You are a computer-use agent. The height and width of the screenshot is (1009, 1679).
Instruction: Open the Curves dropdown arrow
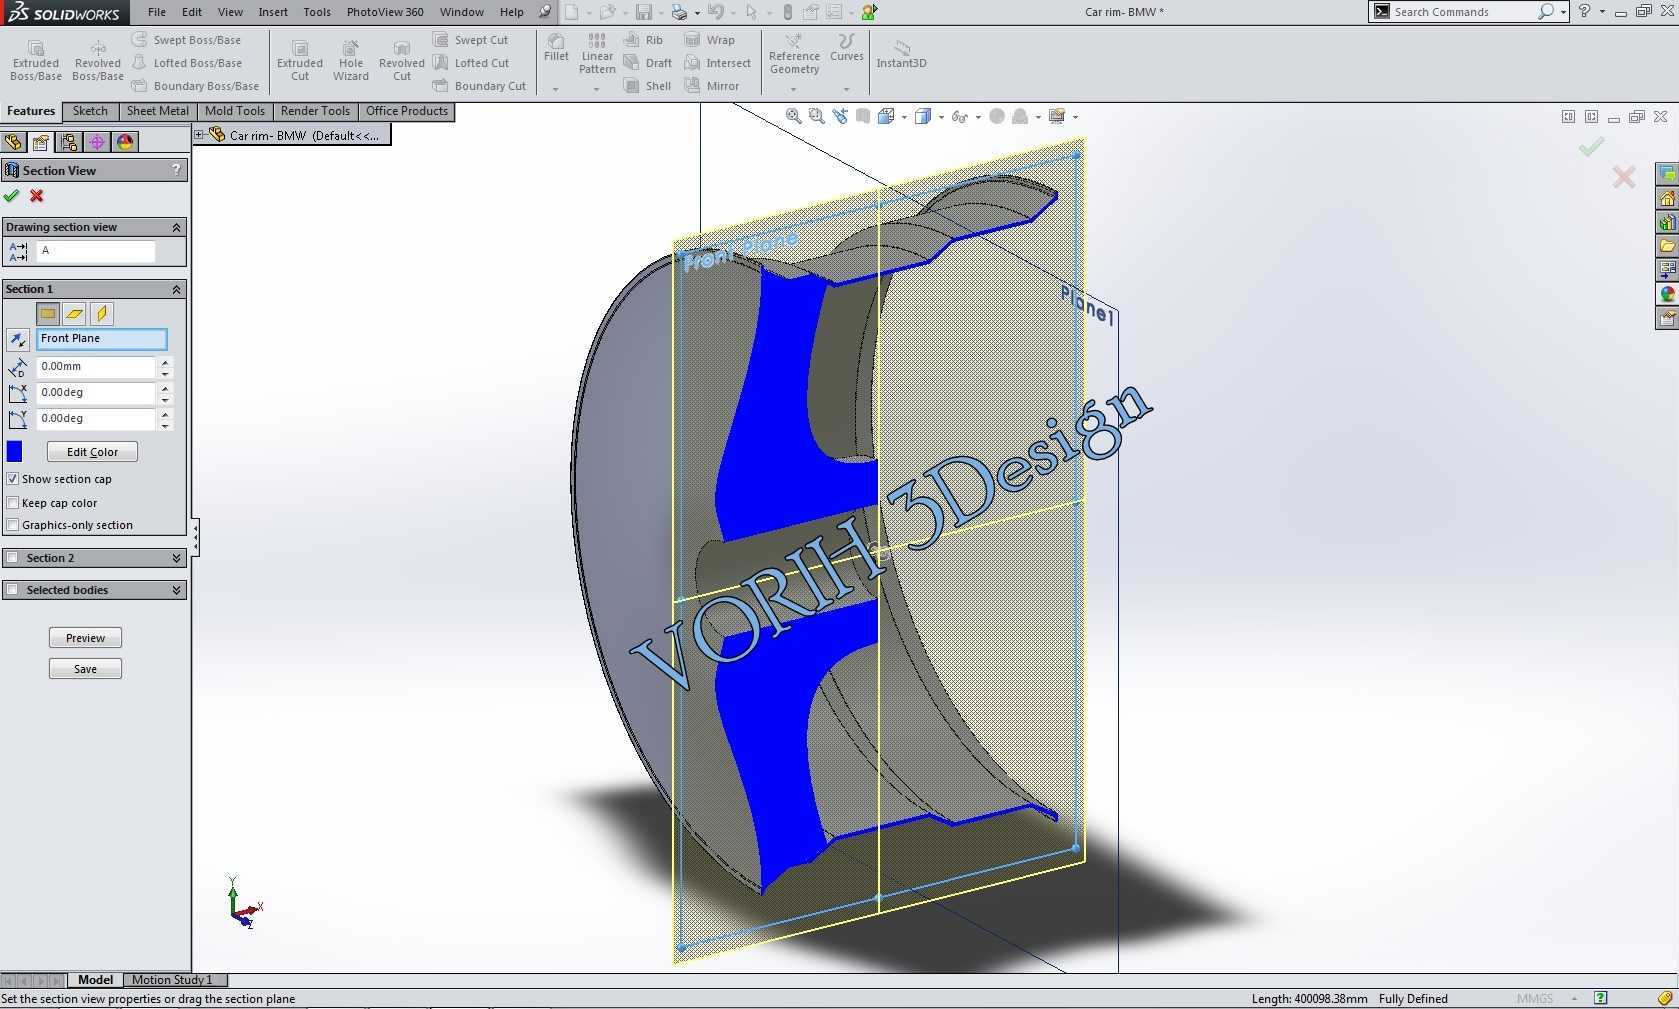coord(846,89)
